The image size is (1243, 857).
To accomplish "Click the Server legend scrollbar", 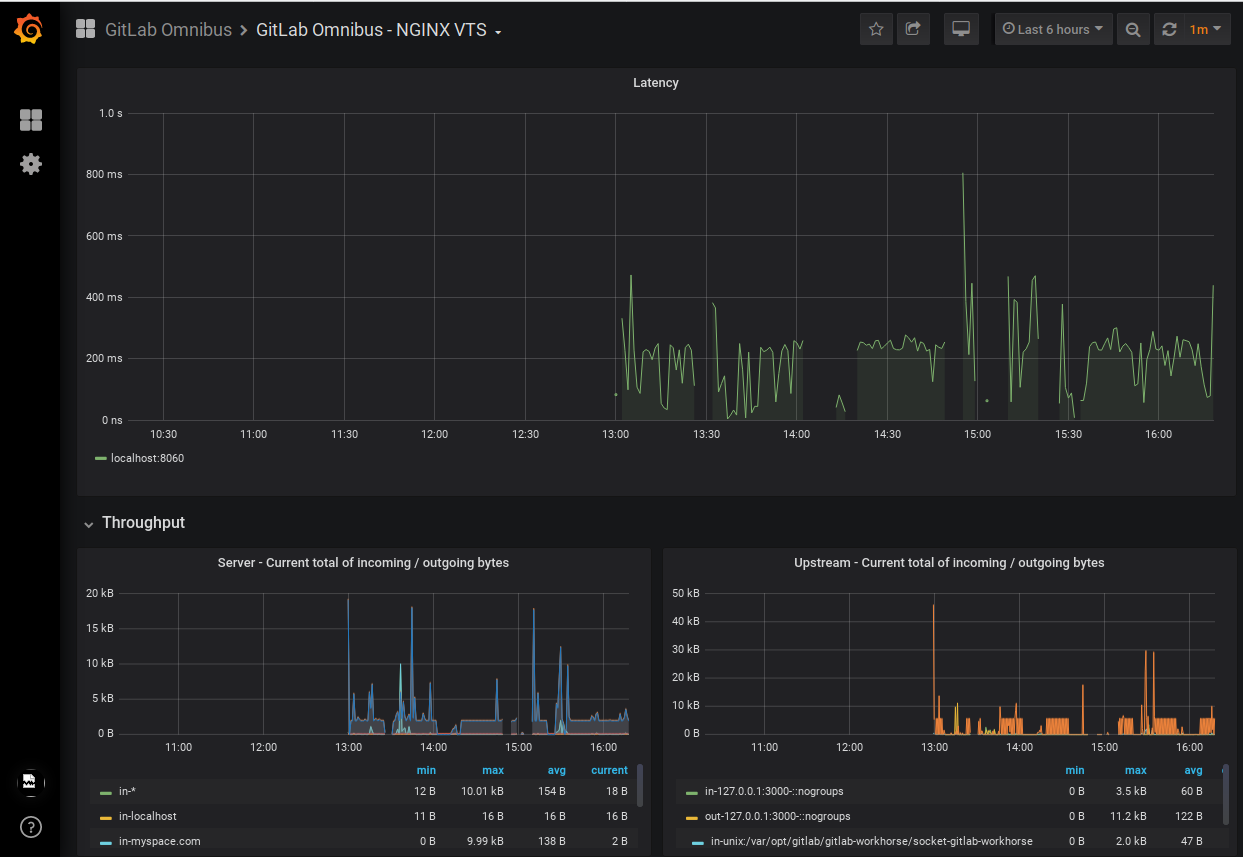I will pyautogui.click(x=640, y=786).
